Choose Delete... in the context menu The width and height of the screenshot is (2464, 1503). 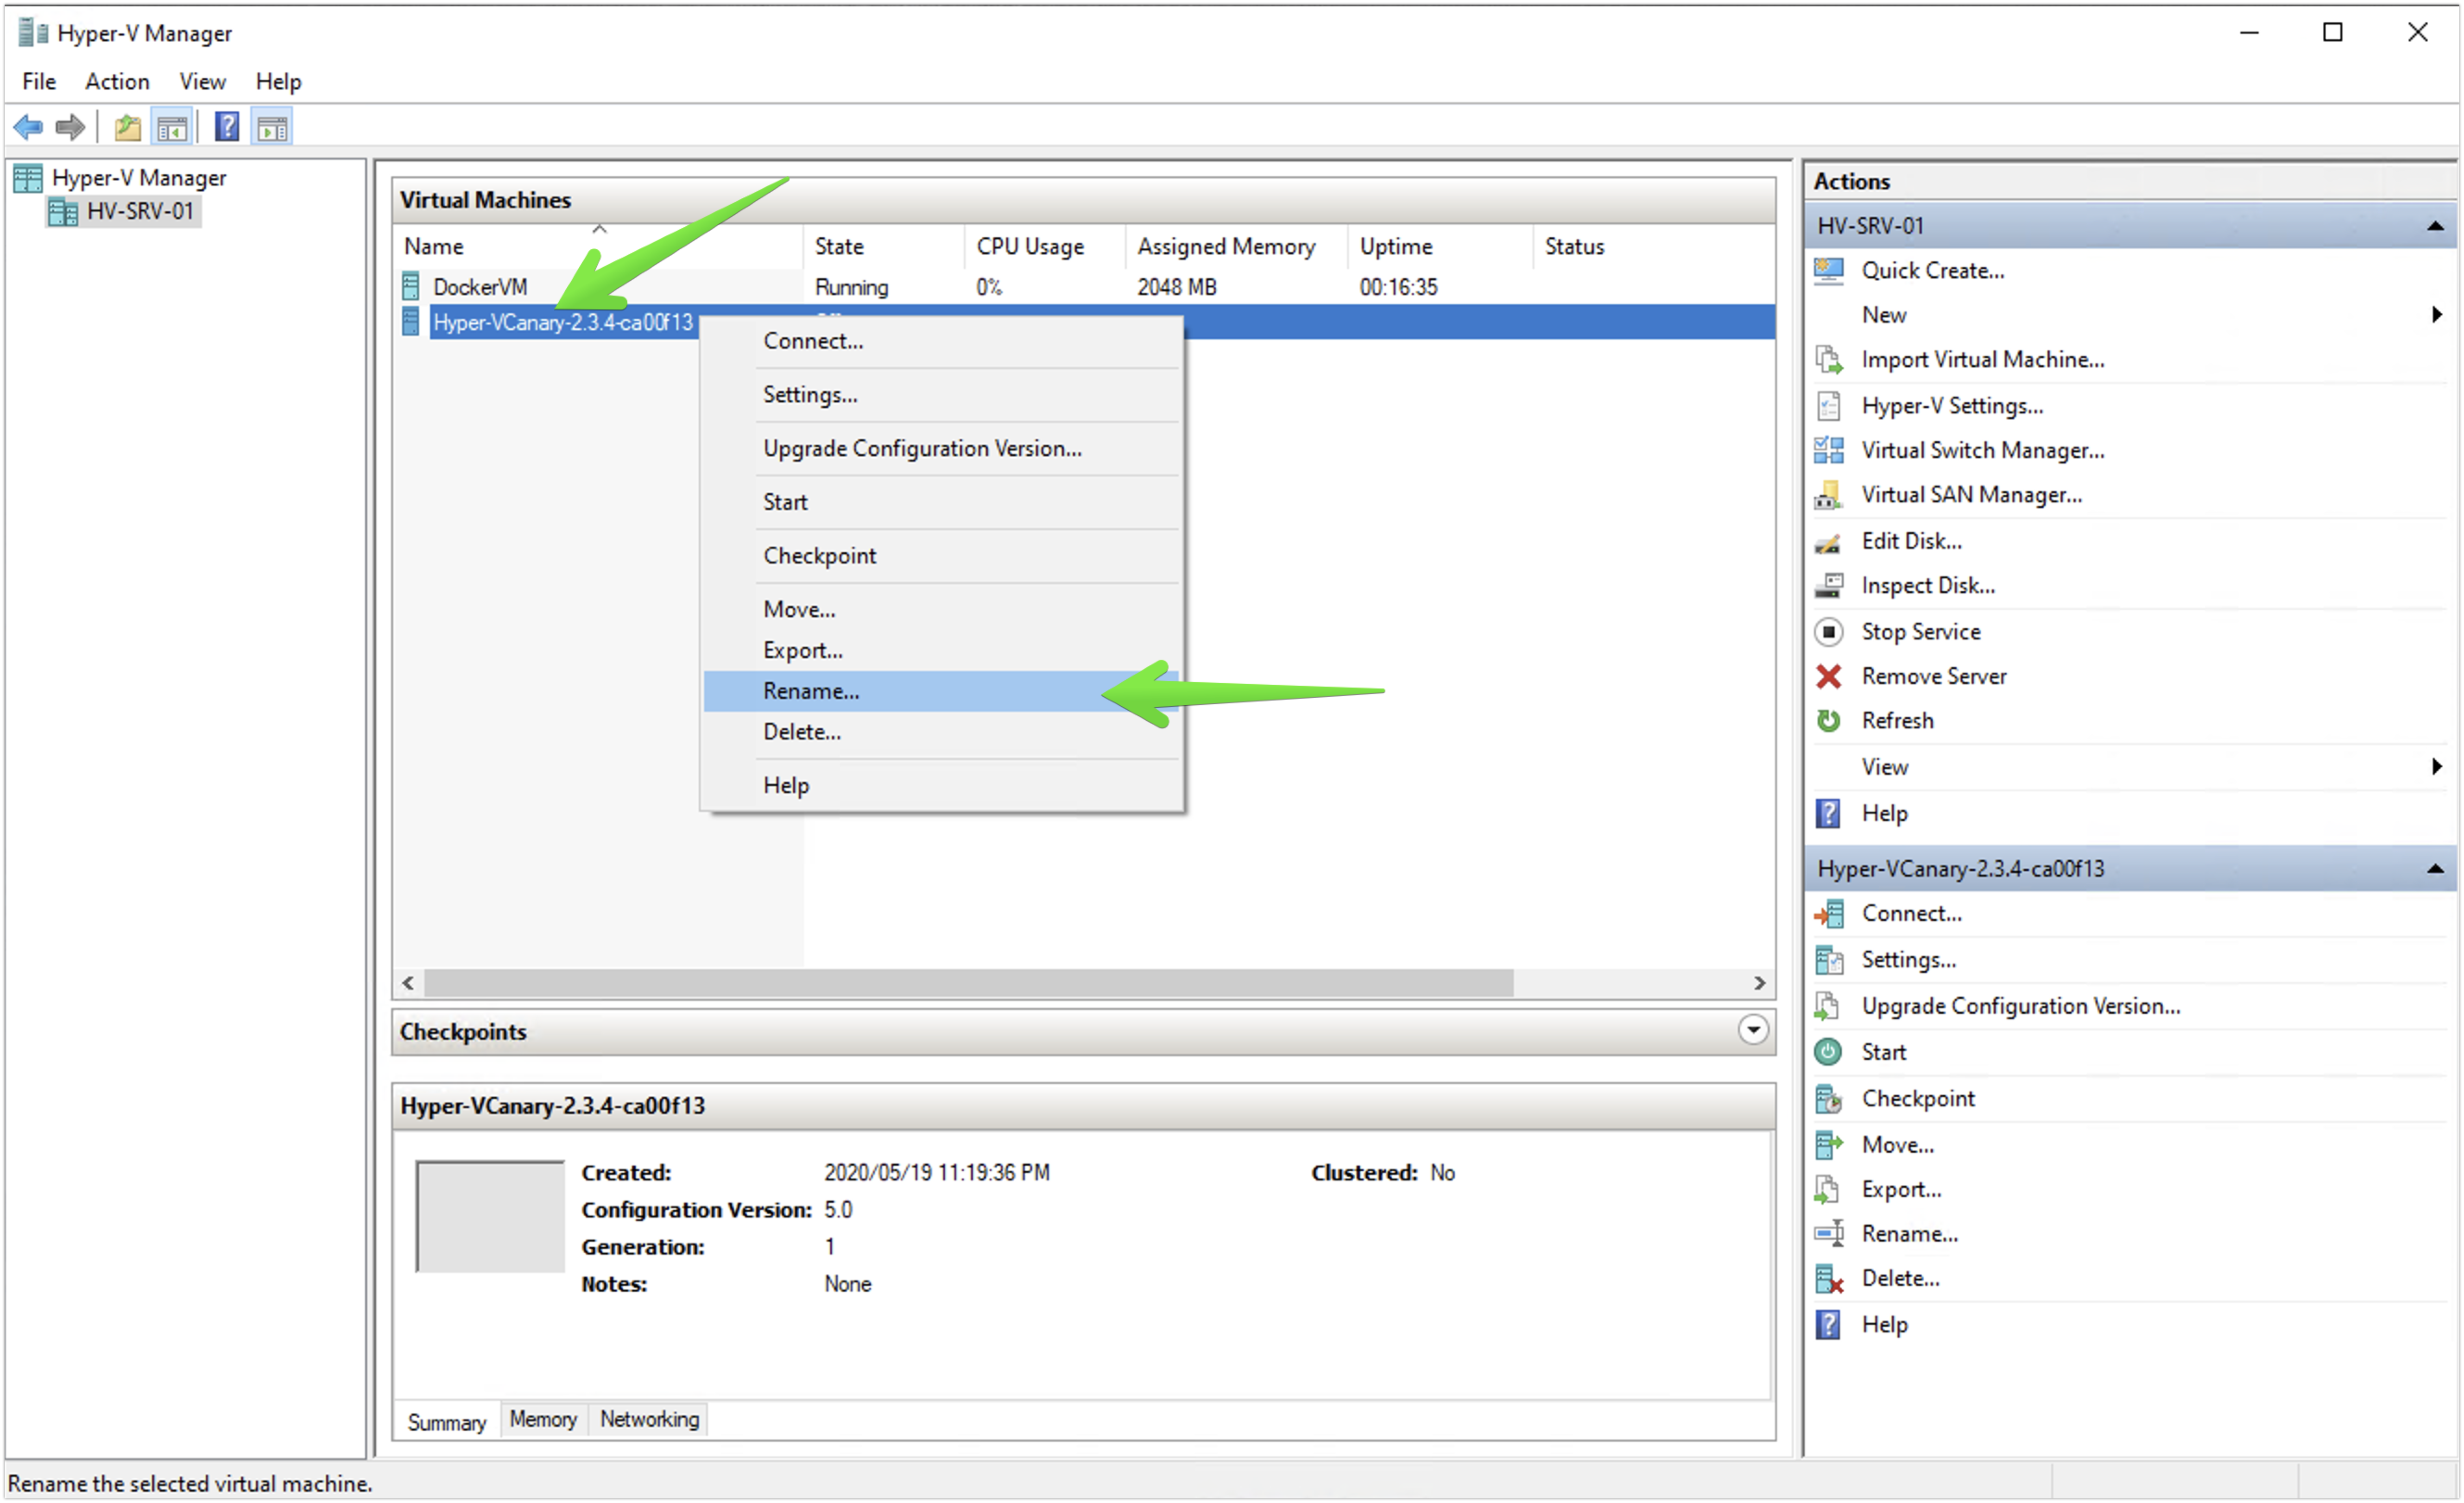(x=941, y=732)
